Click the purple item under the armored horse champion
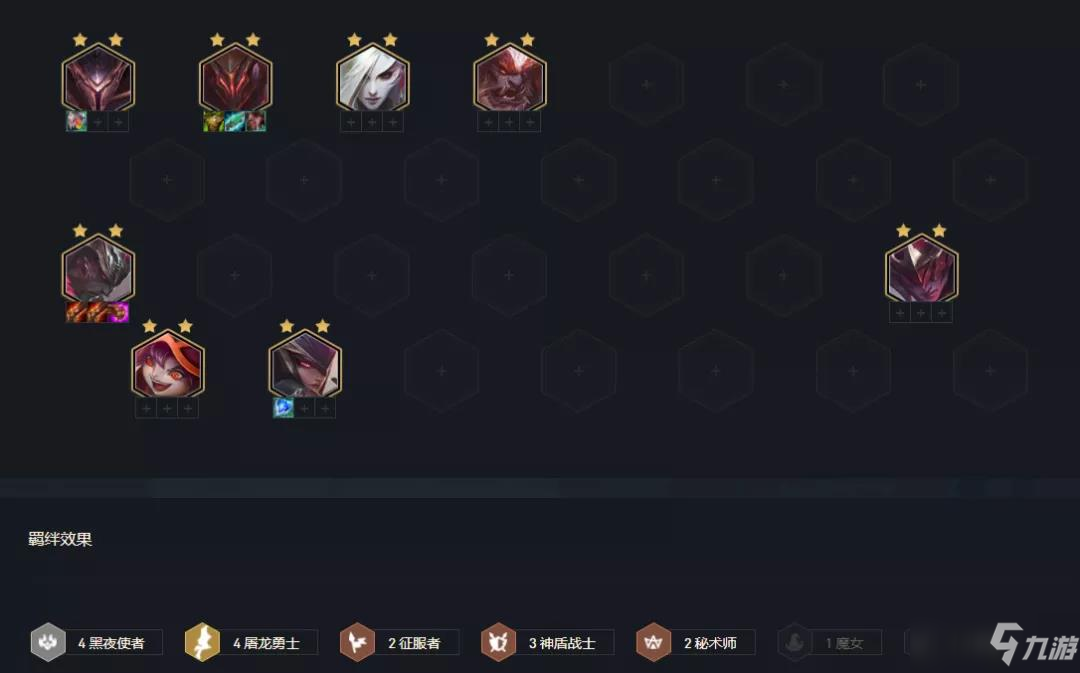This screenshot has width=1080, height=673. (118, 312)
